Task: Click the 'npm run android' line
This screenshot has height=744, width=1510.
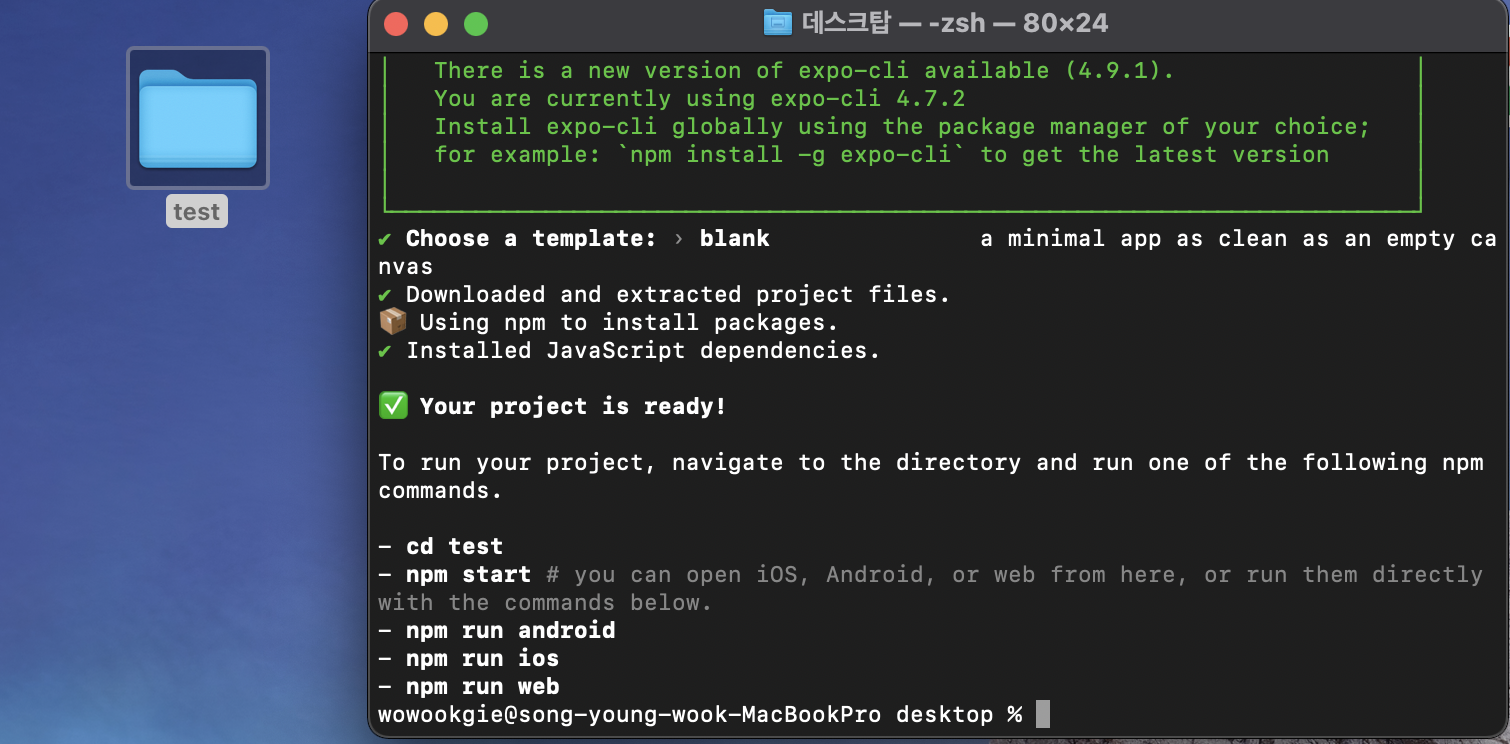Action: (497, 630)
